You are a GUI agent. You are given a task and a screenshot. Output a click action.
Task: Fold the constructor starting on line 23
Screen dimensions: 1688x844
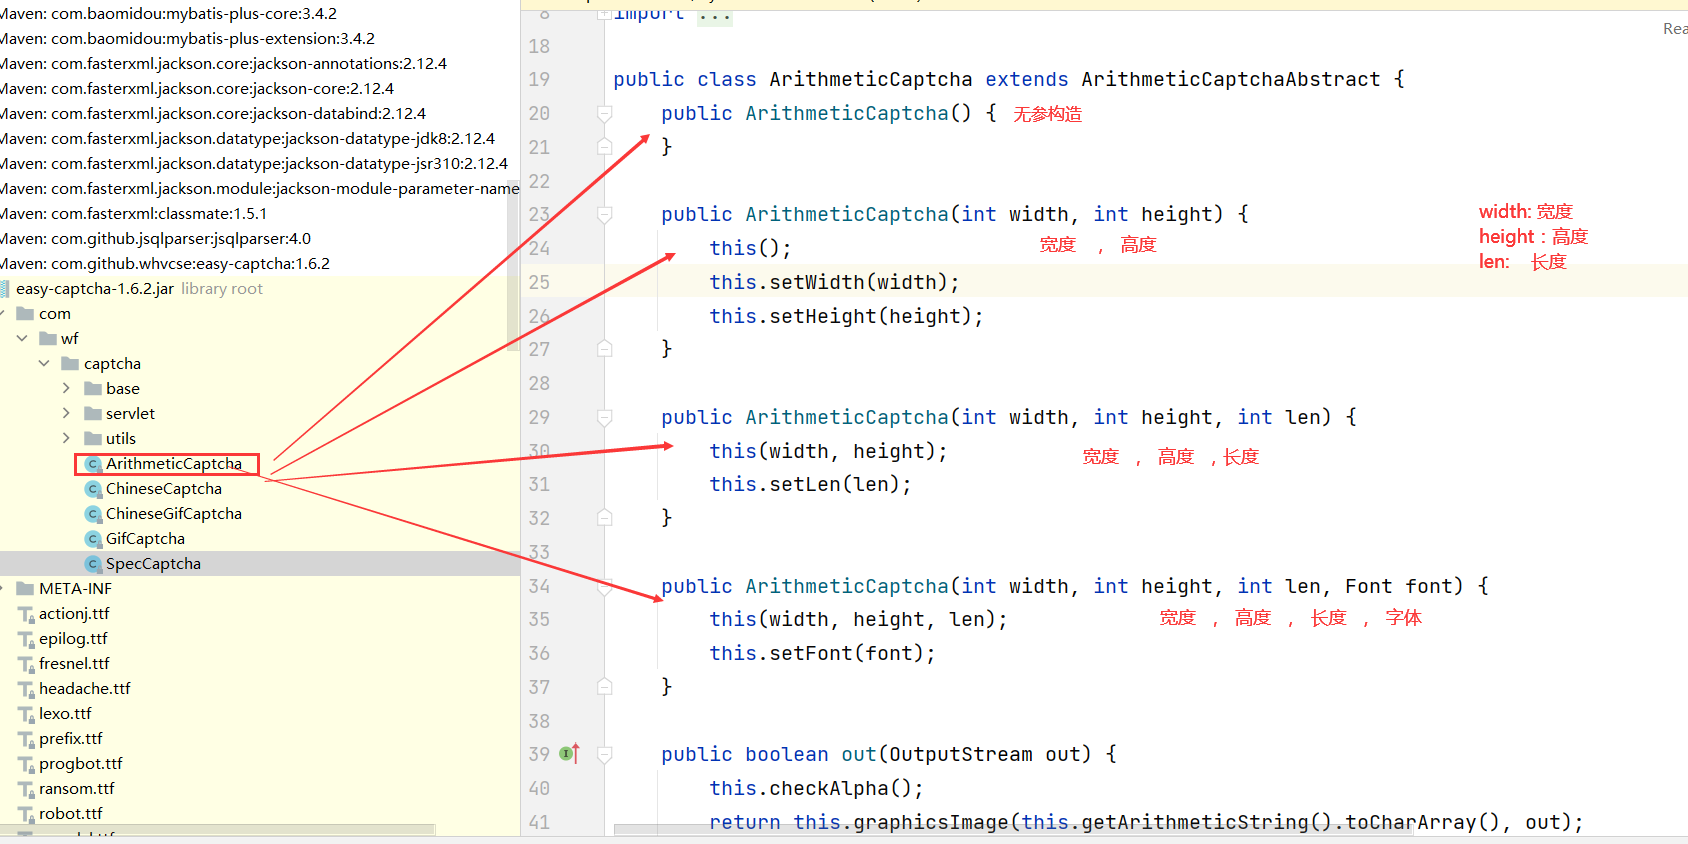[604, 215]
